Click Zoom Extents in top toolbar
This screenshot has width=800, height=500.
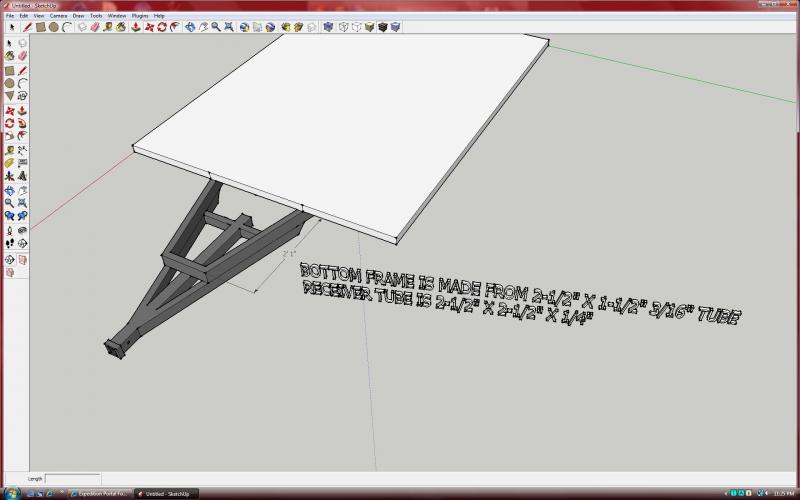[229, 27]
